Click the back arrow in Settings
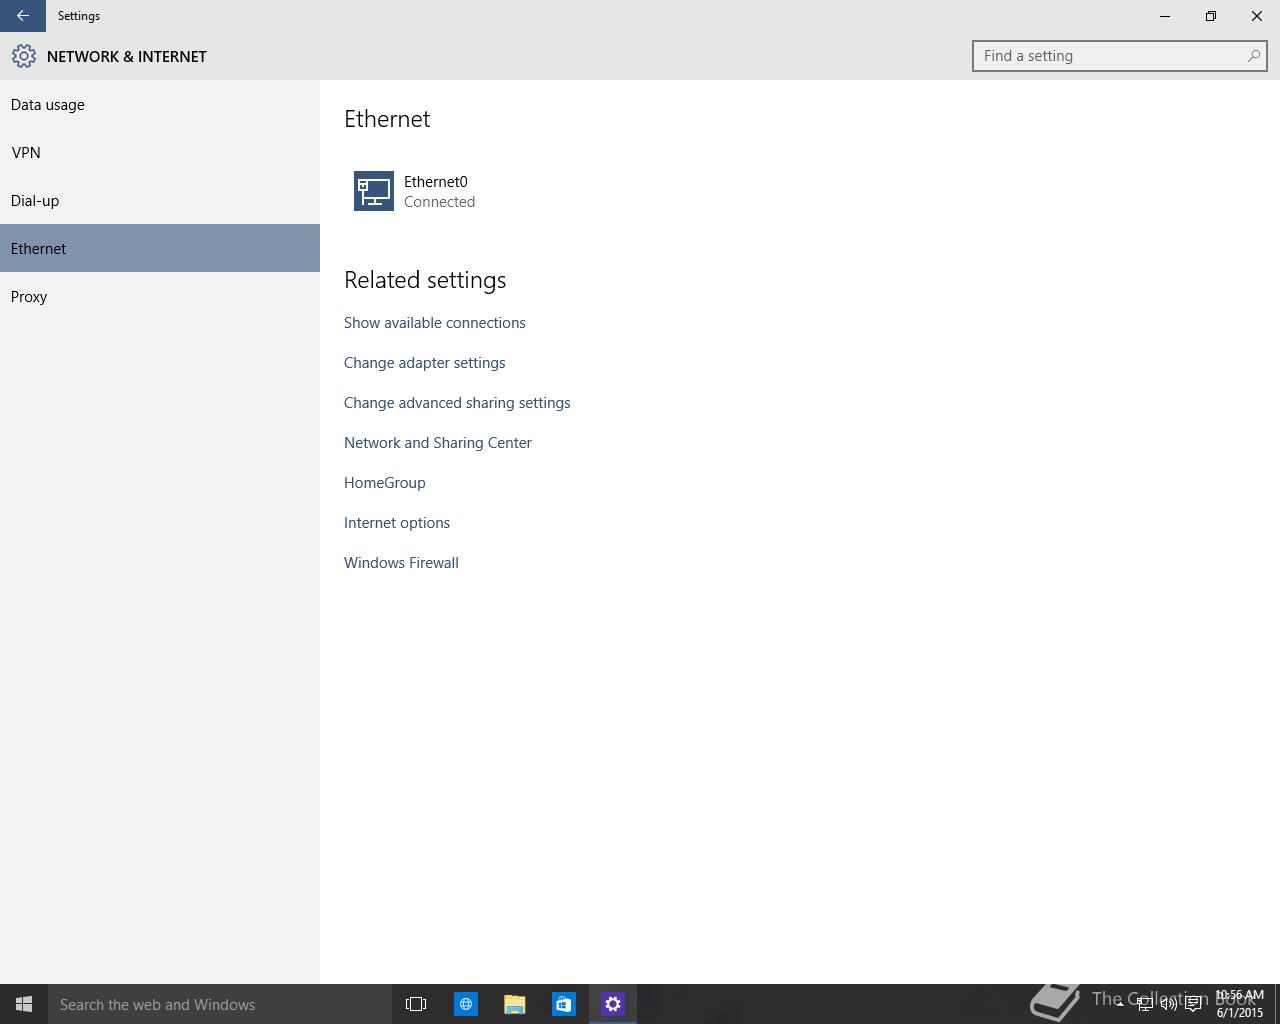 22,16
